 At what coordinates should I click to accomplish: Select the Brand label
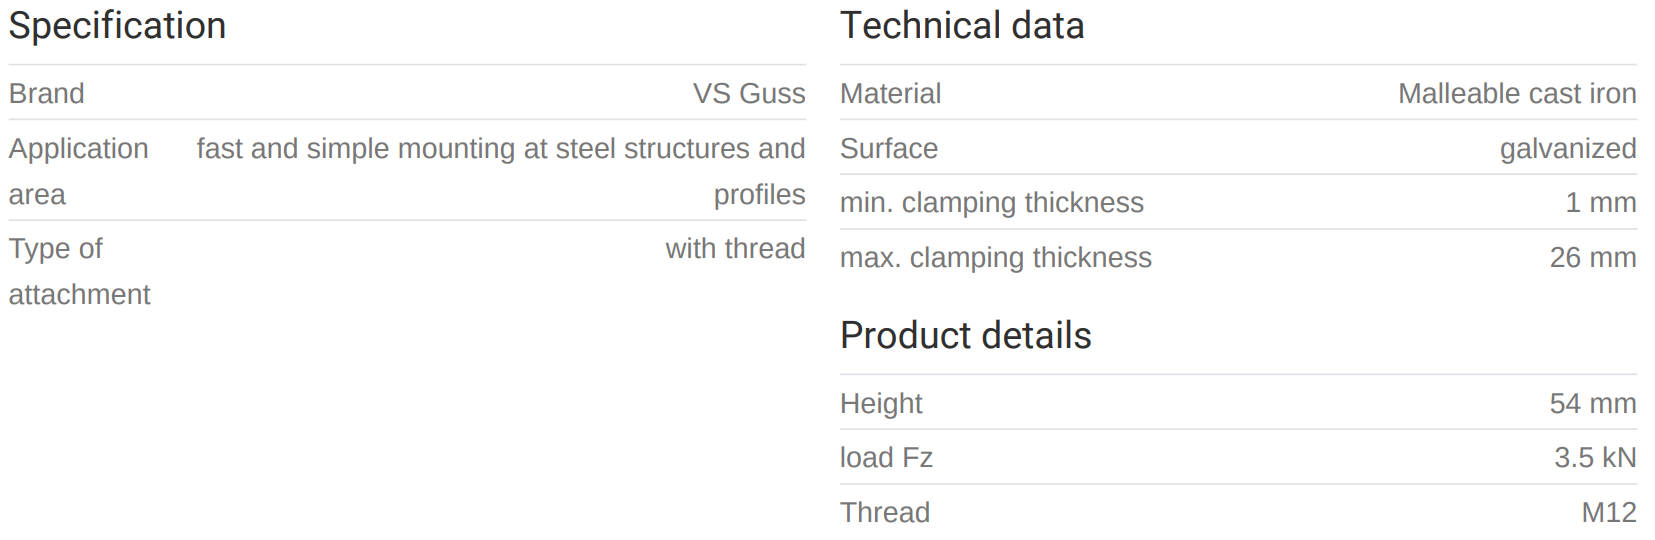[47, 94]
